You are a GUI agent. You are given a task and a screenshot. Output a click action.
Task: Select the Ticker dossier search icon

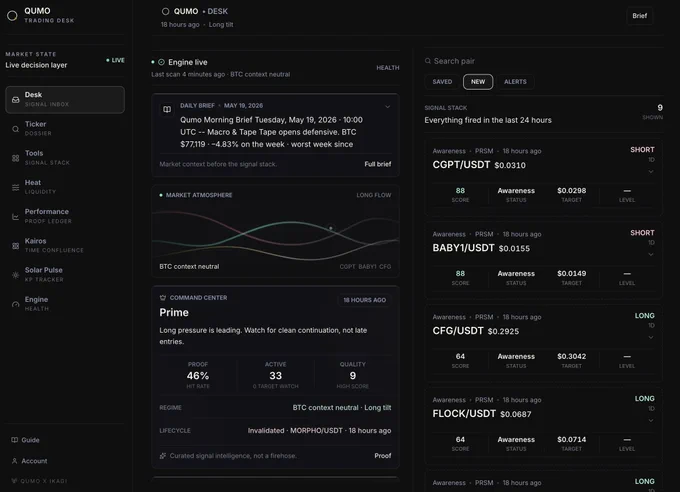point(16,129)
